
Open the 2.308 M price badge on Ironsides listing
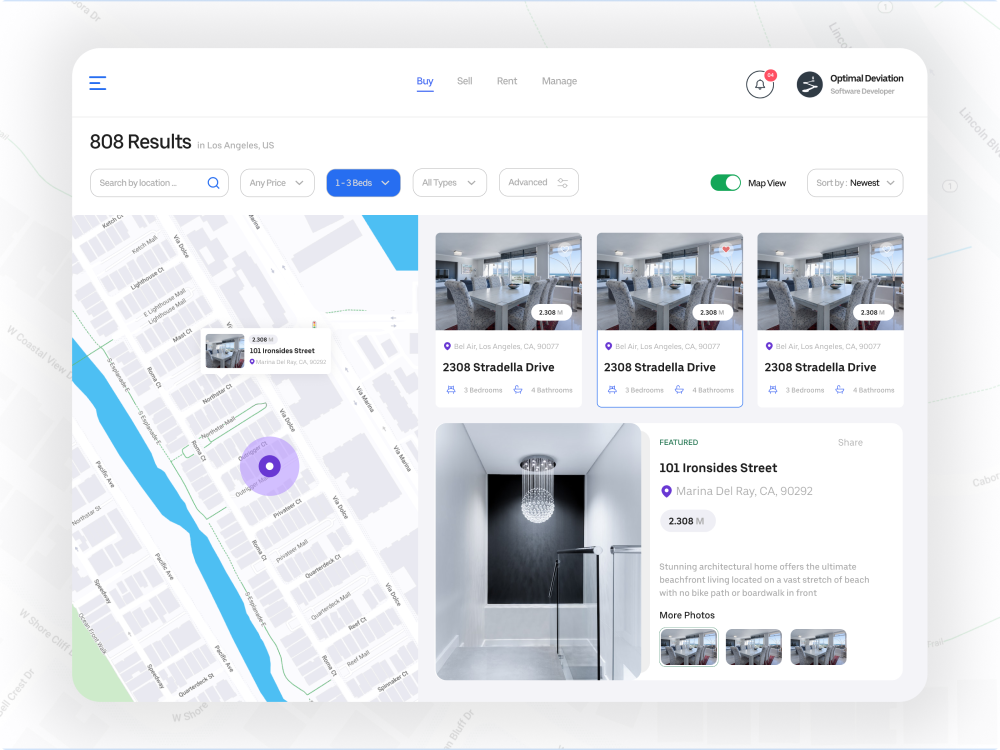[x=687, y=521]
